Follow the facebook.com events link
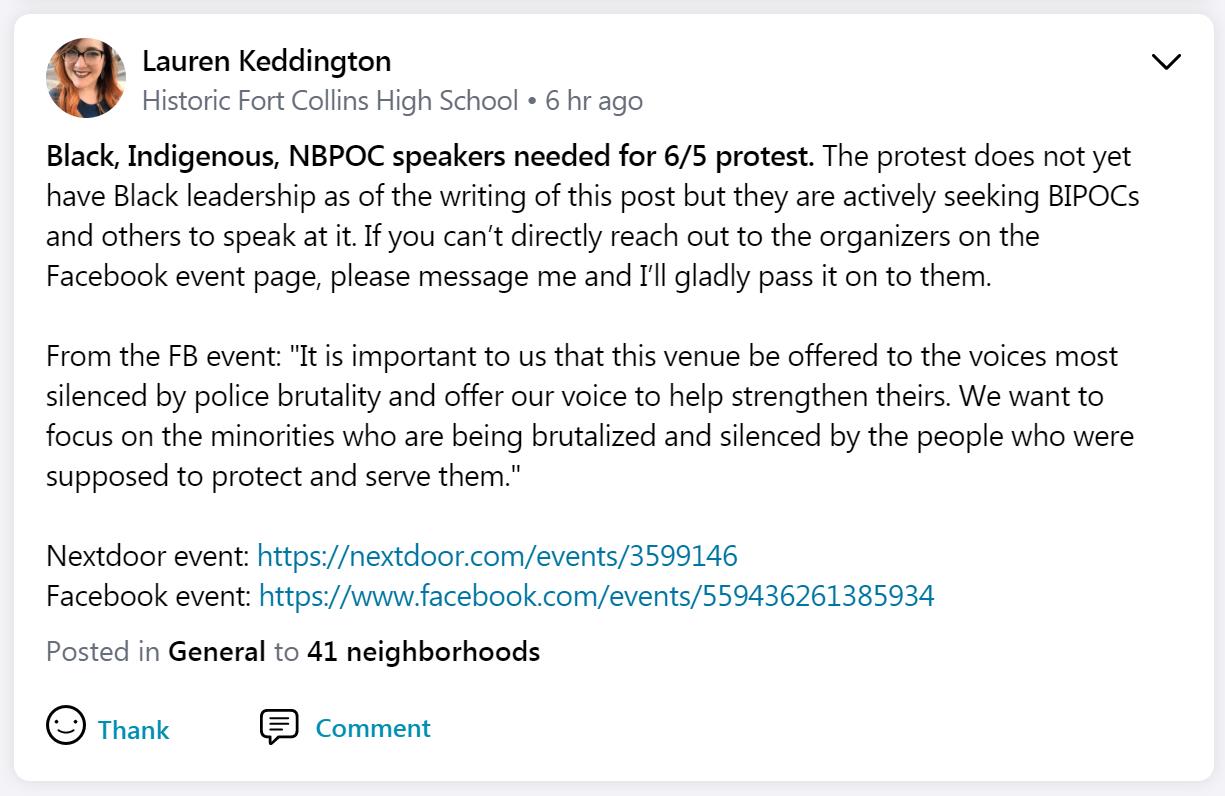This screenshot has height=796, width=1225. (596, 596)
